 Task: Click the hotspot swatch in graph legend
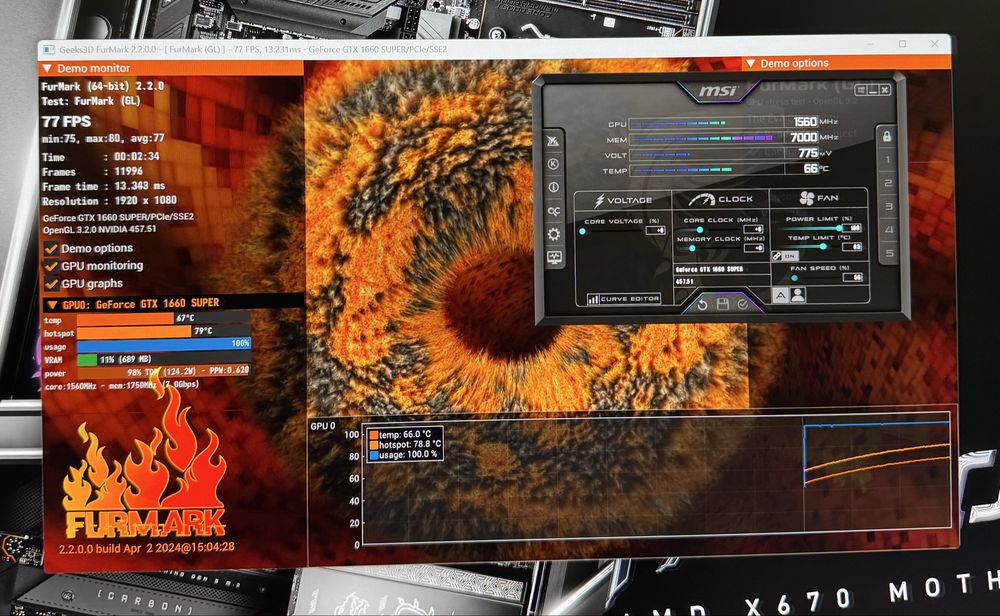click(374, 444)
